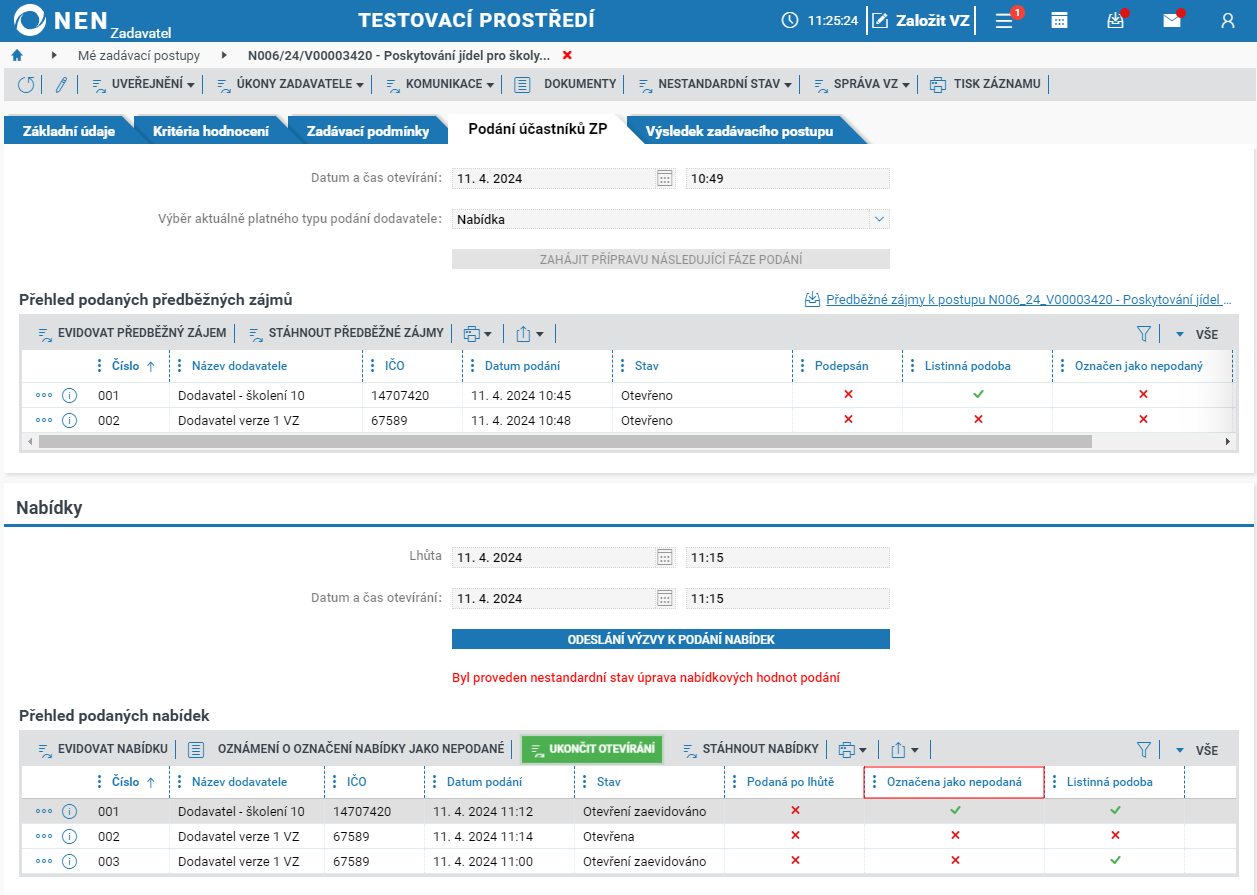The image size is (1257, 895).
Task: Click STÁHNOUT PŘEDBĚŽNÉ ZÁJMY button
Action: (345, 334)
